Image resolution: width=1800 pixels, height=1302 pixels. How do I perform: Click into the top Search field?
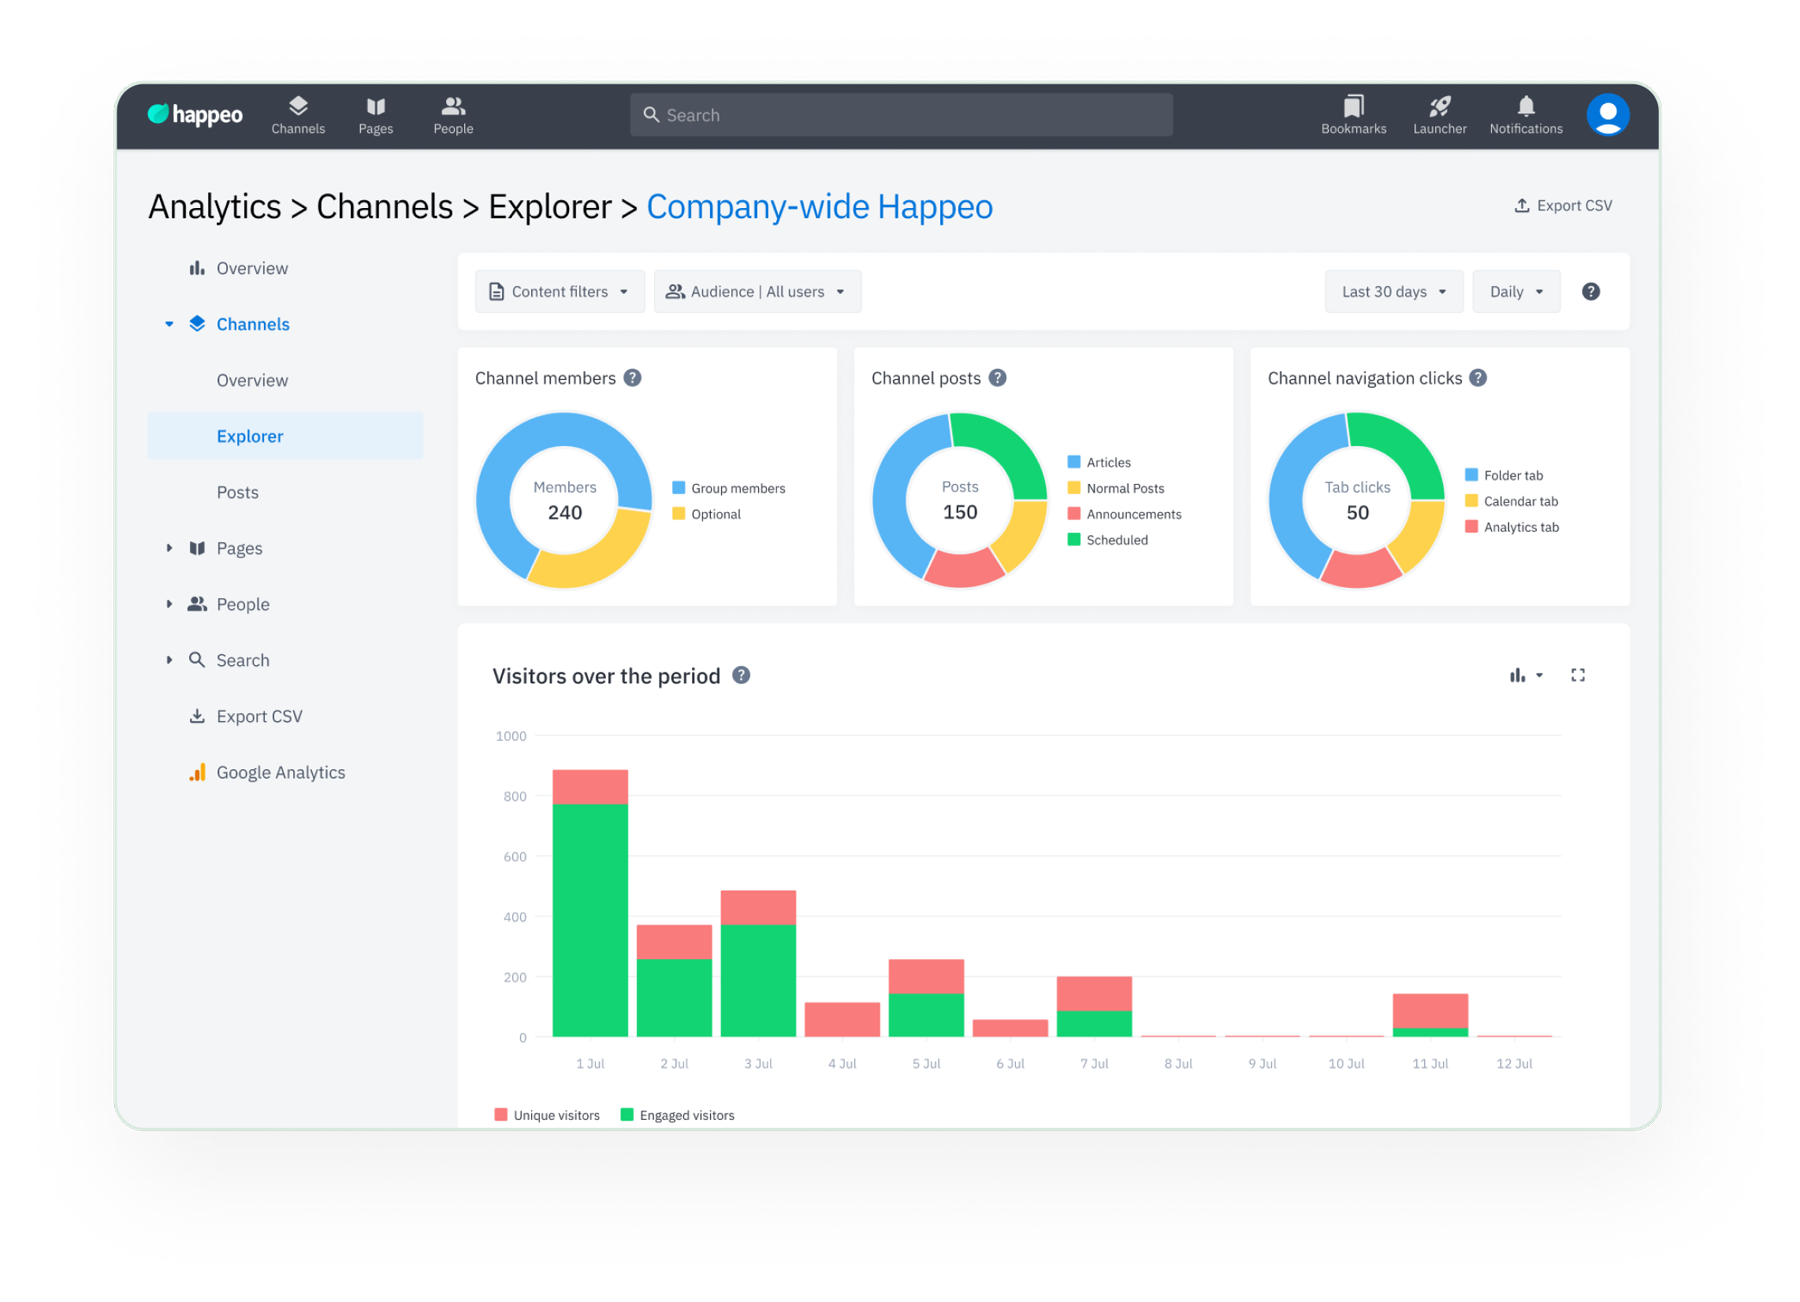[x=901, y=115]
